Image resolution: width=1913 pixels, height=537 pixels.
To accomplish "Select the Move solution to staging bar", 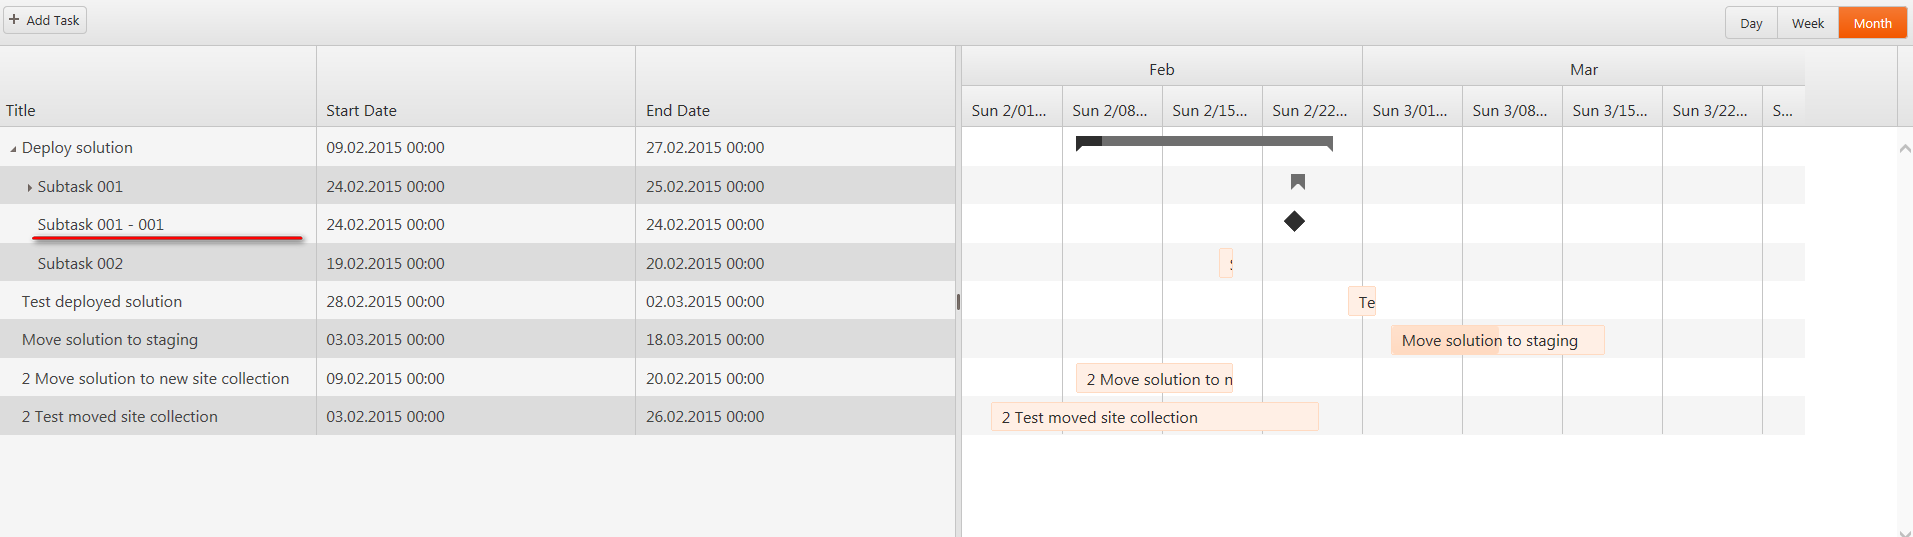I will [1496, 341].
